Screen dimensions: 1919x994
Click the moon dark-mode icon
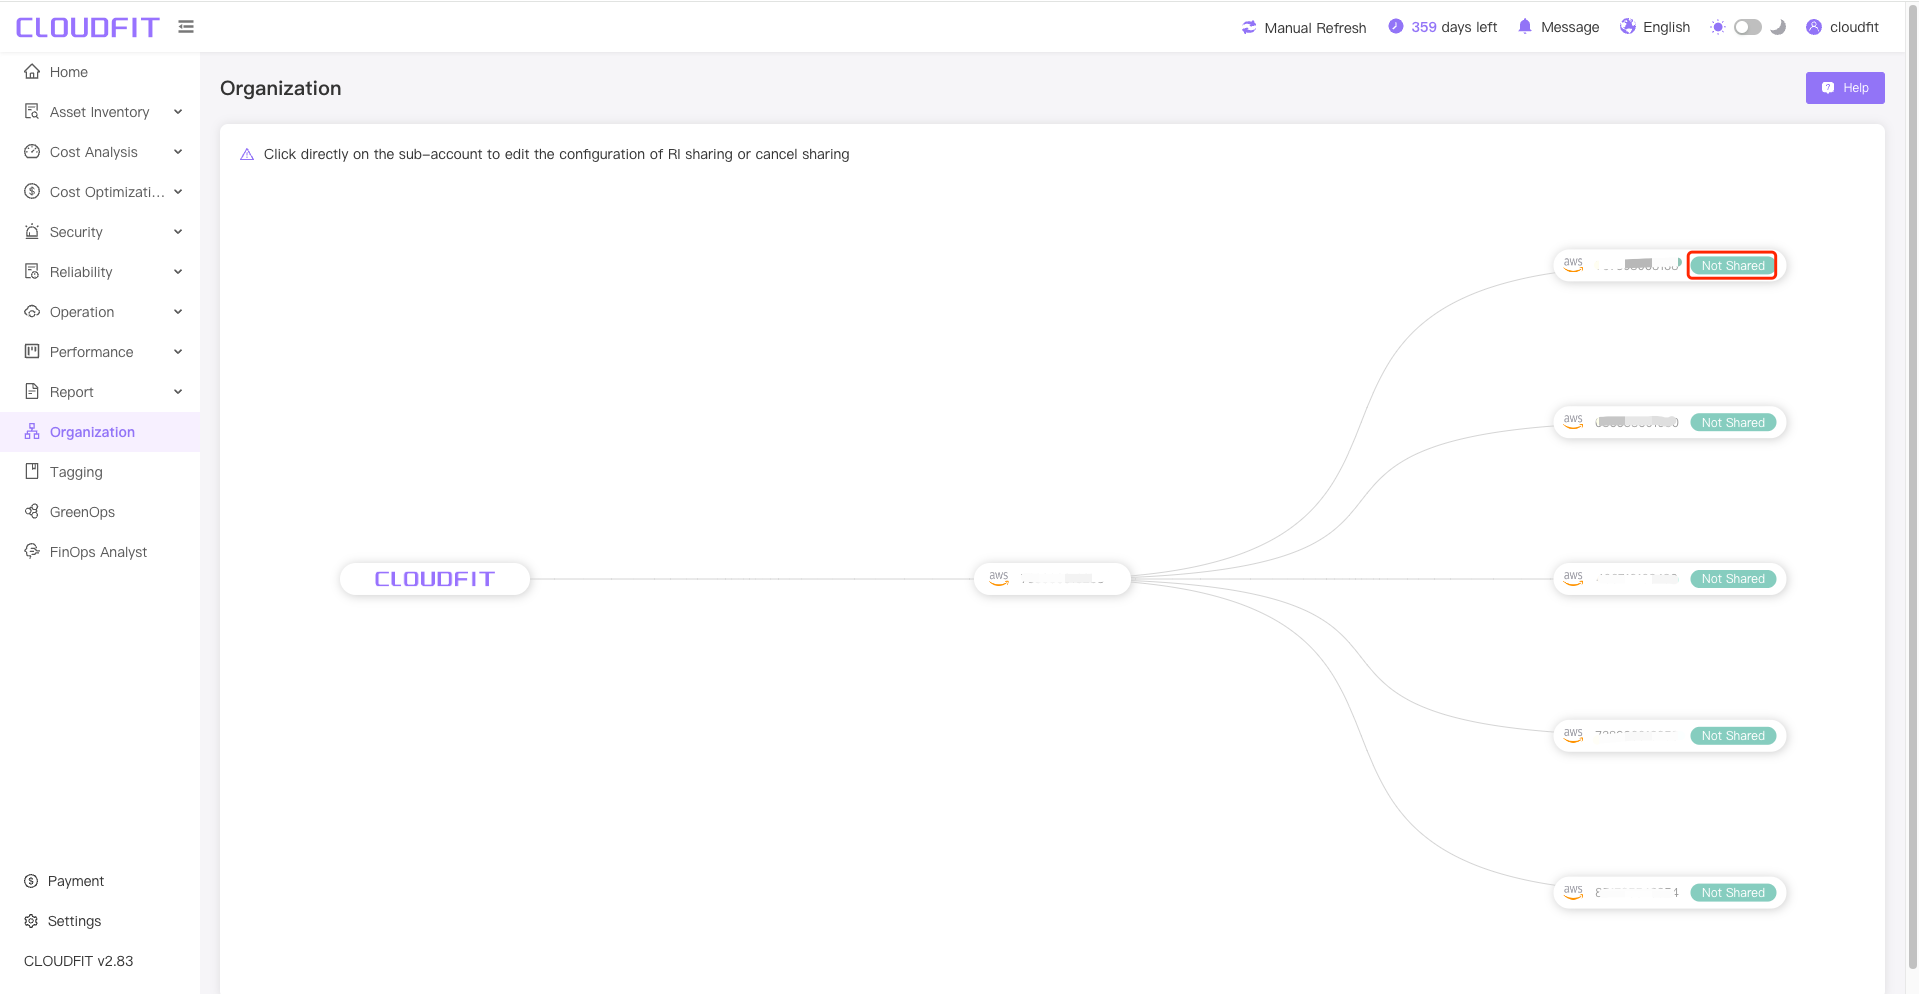tap(1778, 27)
